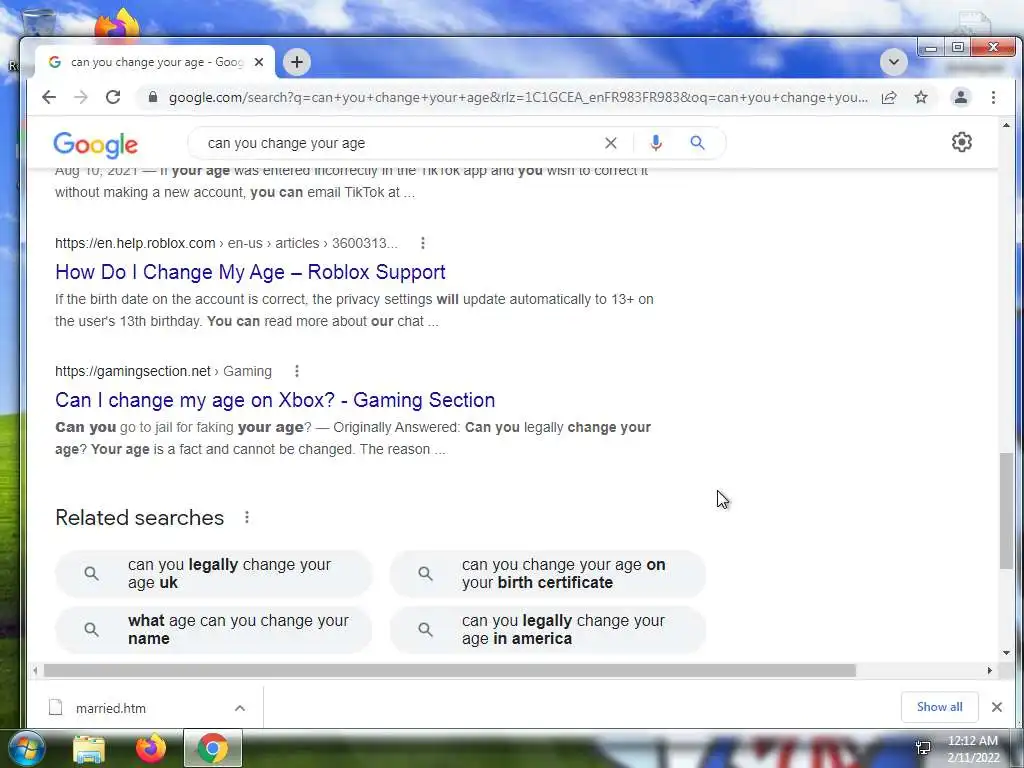
Task: Click the blue magnifier search button
Action: pyautogui.click(x=697, y=142)
